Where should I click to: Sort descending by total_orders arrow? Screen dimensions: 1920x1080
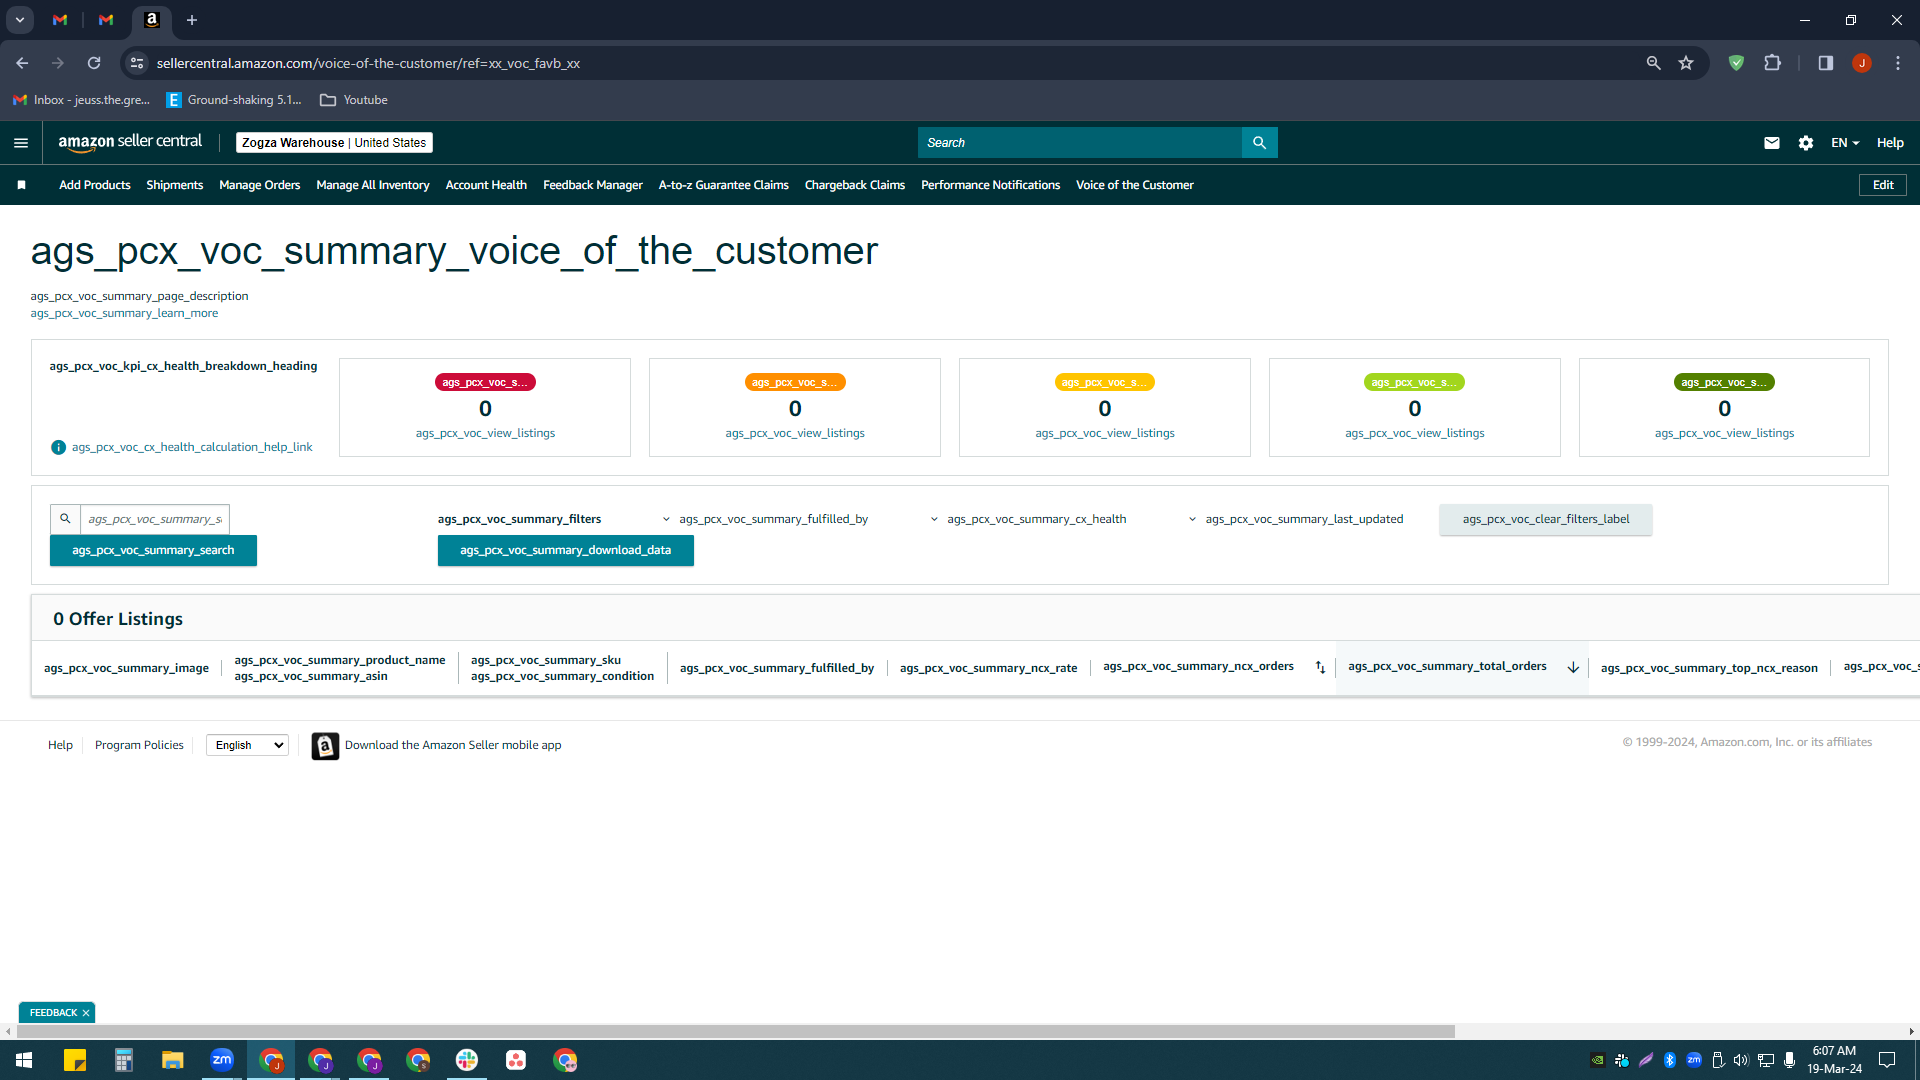click(x=1572, y=667)
